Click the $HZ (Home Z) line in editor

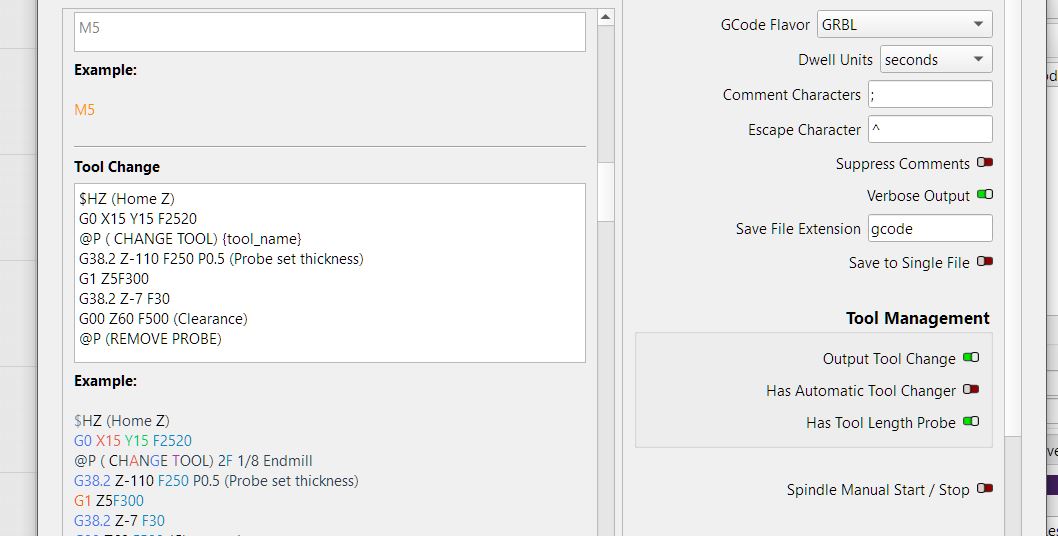coord(127,199)
